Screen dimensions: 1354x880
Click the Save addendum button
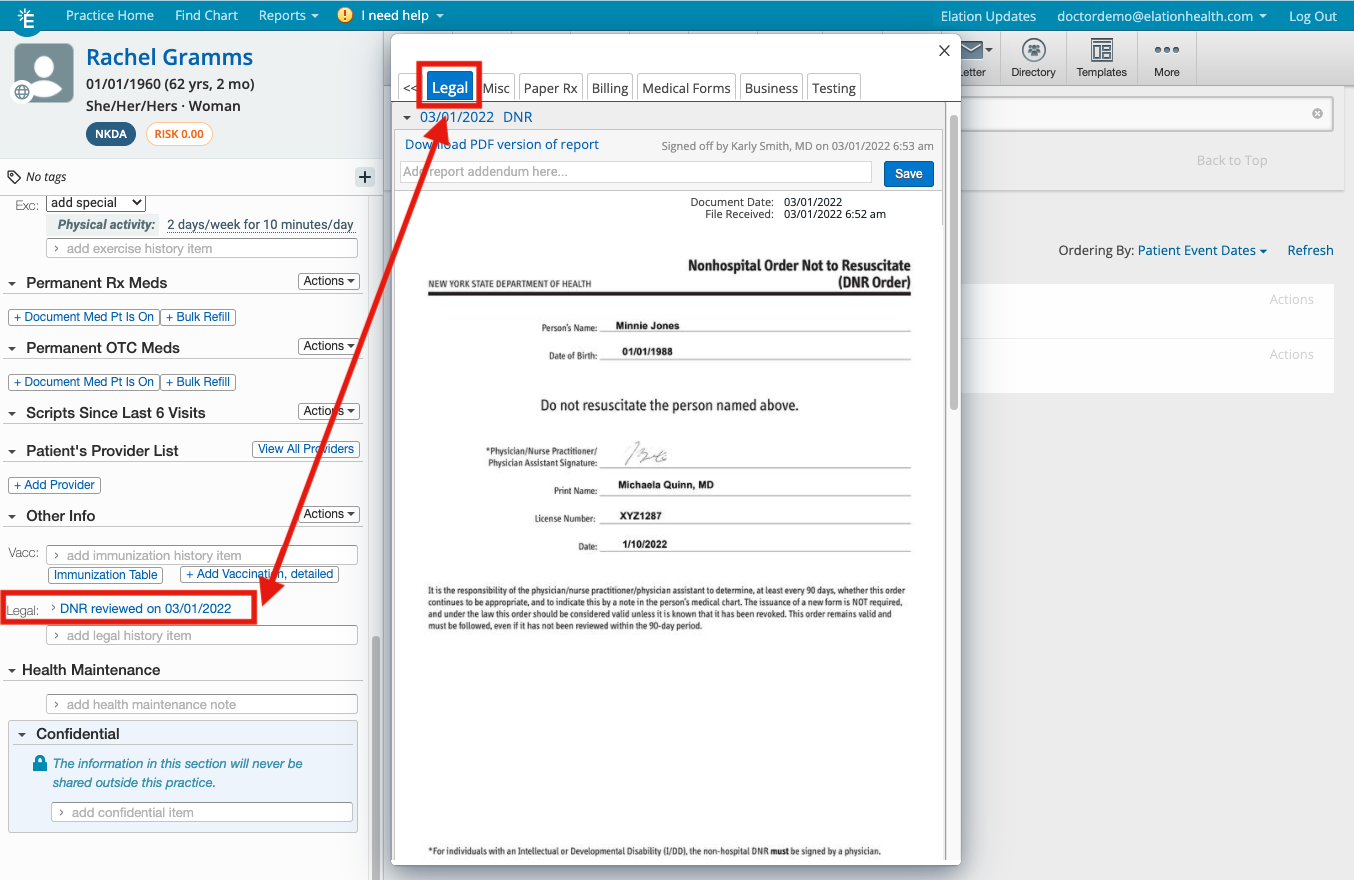[908, 174]
